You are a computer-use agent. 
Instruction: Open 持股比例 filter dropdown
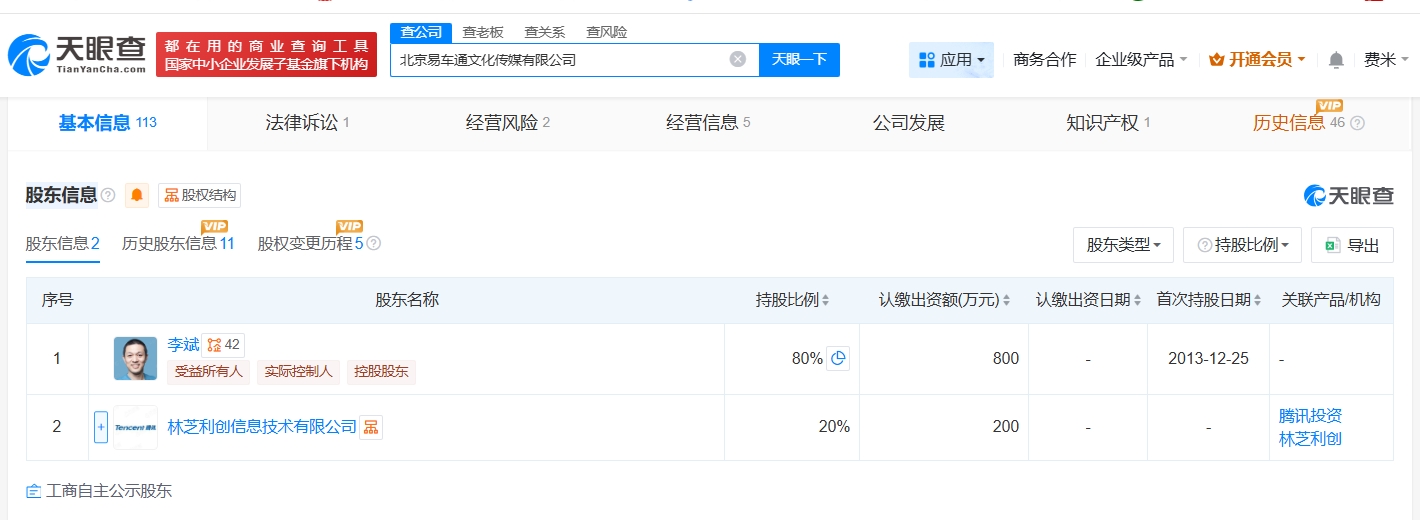tap(1243, 245)
